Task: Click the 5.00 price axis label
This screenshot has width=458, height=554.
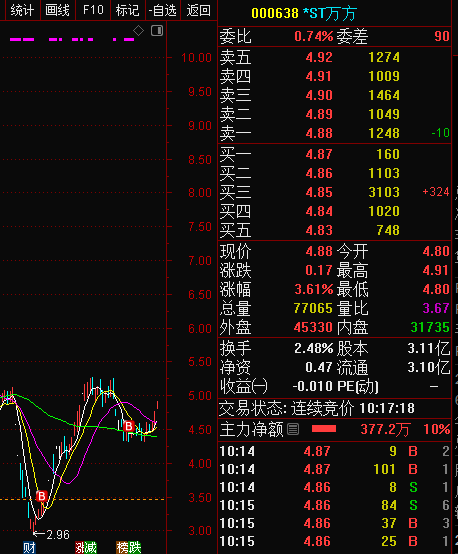Action: [200, 396]
